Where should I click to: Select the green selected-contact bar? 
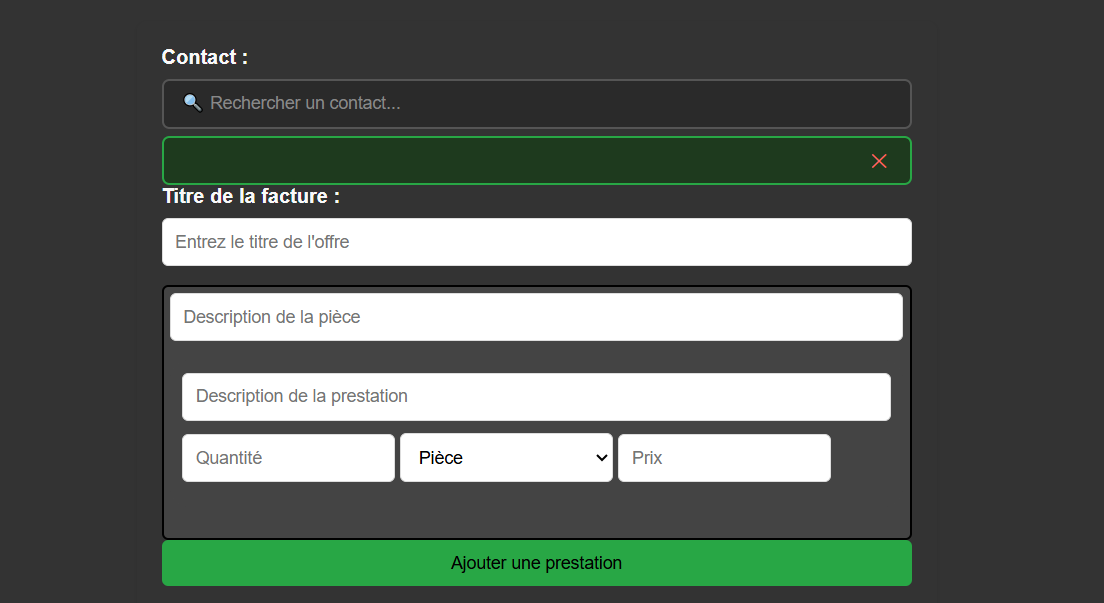[x=514, y=161]
